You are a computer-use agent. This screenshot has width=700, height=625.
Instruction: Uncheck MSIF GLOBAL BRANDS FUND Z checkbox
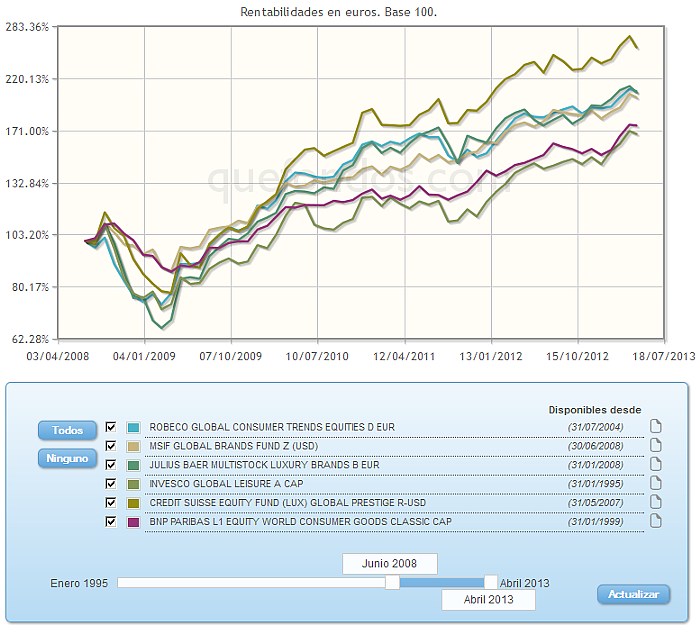point(111,446)
